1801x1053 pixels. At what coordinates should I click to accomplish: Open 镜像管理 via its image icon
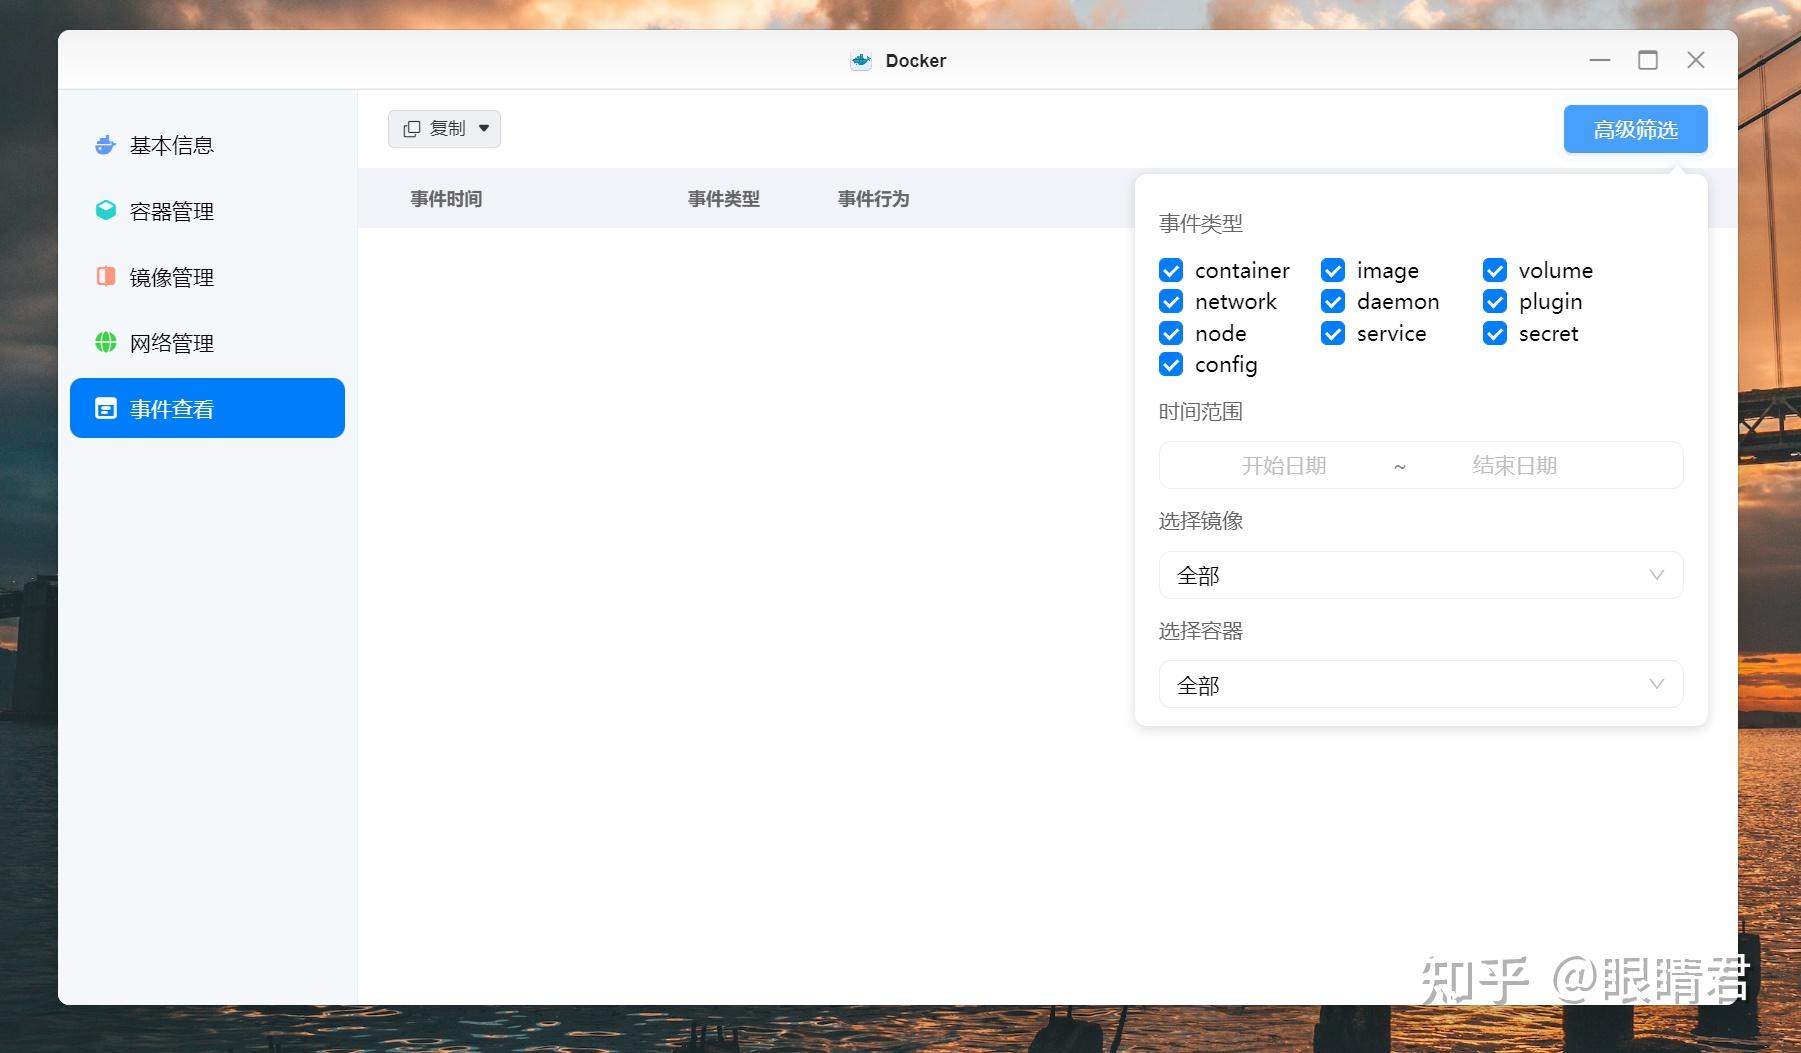click(x=105, y=277)
